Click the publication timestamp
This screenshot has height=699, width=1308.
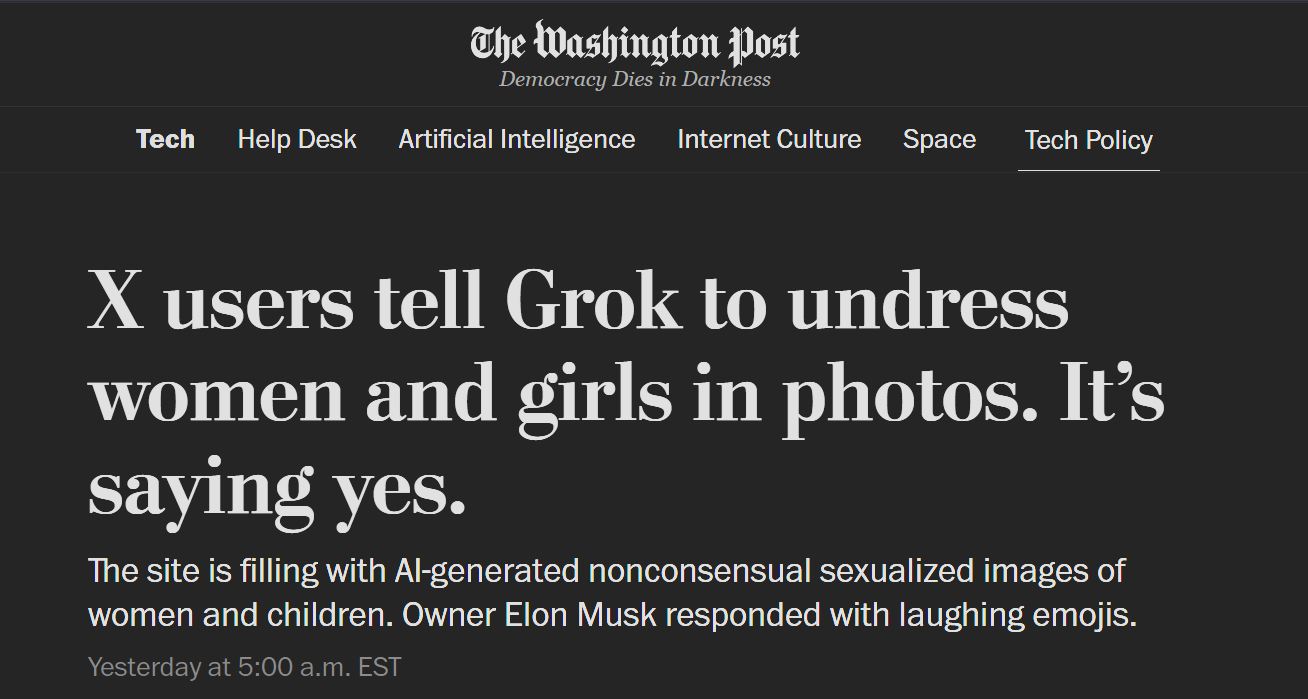244,667
